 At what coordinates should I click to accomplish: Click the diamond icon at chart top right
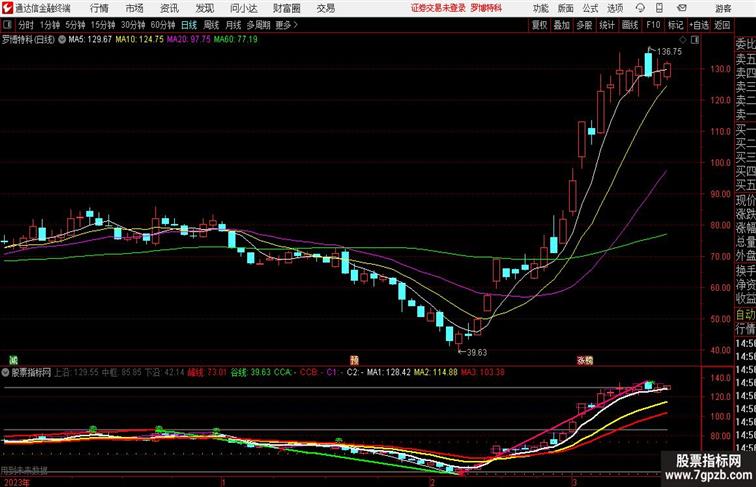[x=683, y=40]
